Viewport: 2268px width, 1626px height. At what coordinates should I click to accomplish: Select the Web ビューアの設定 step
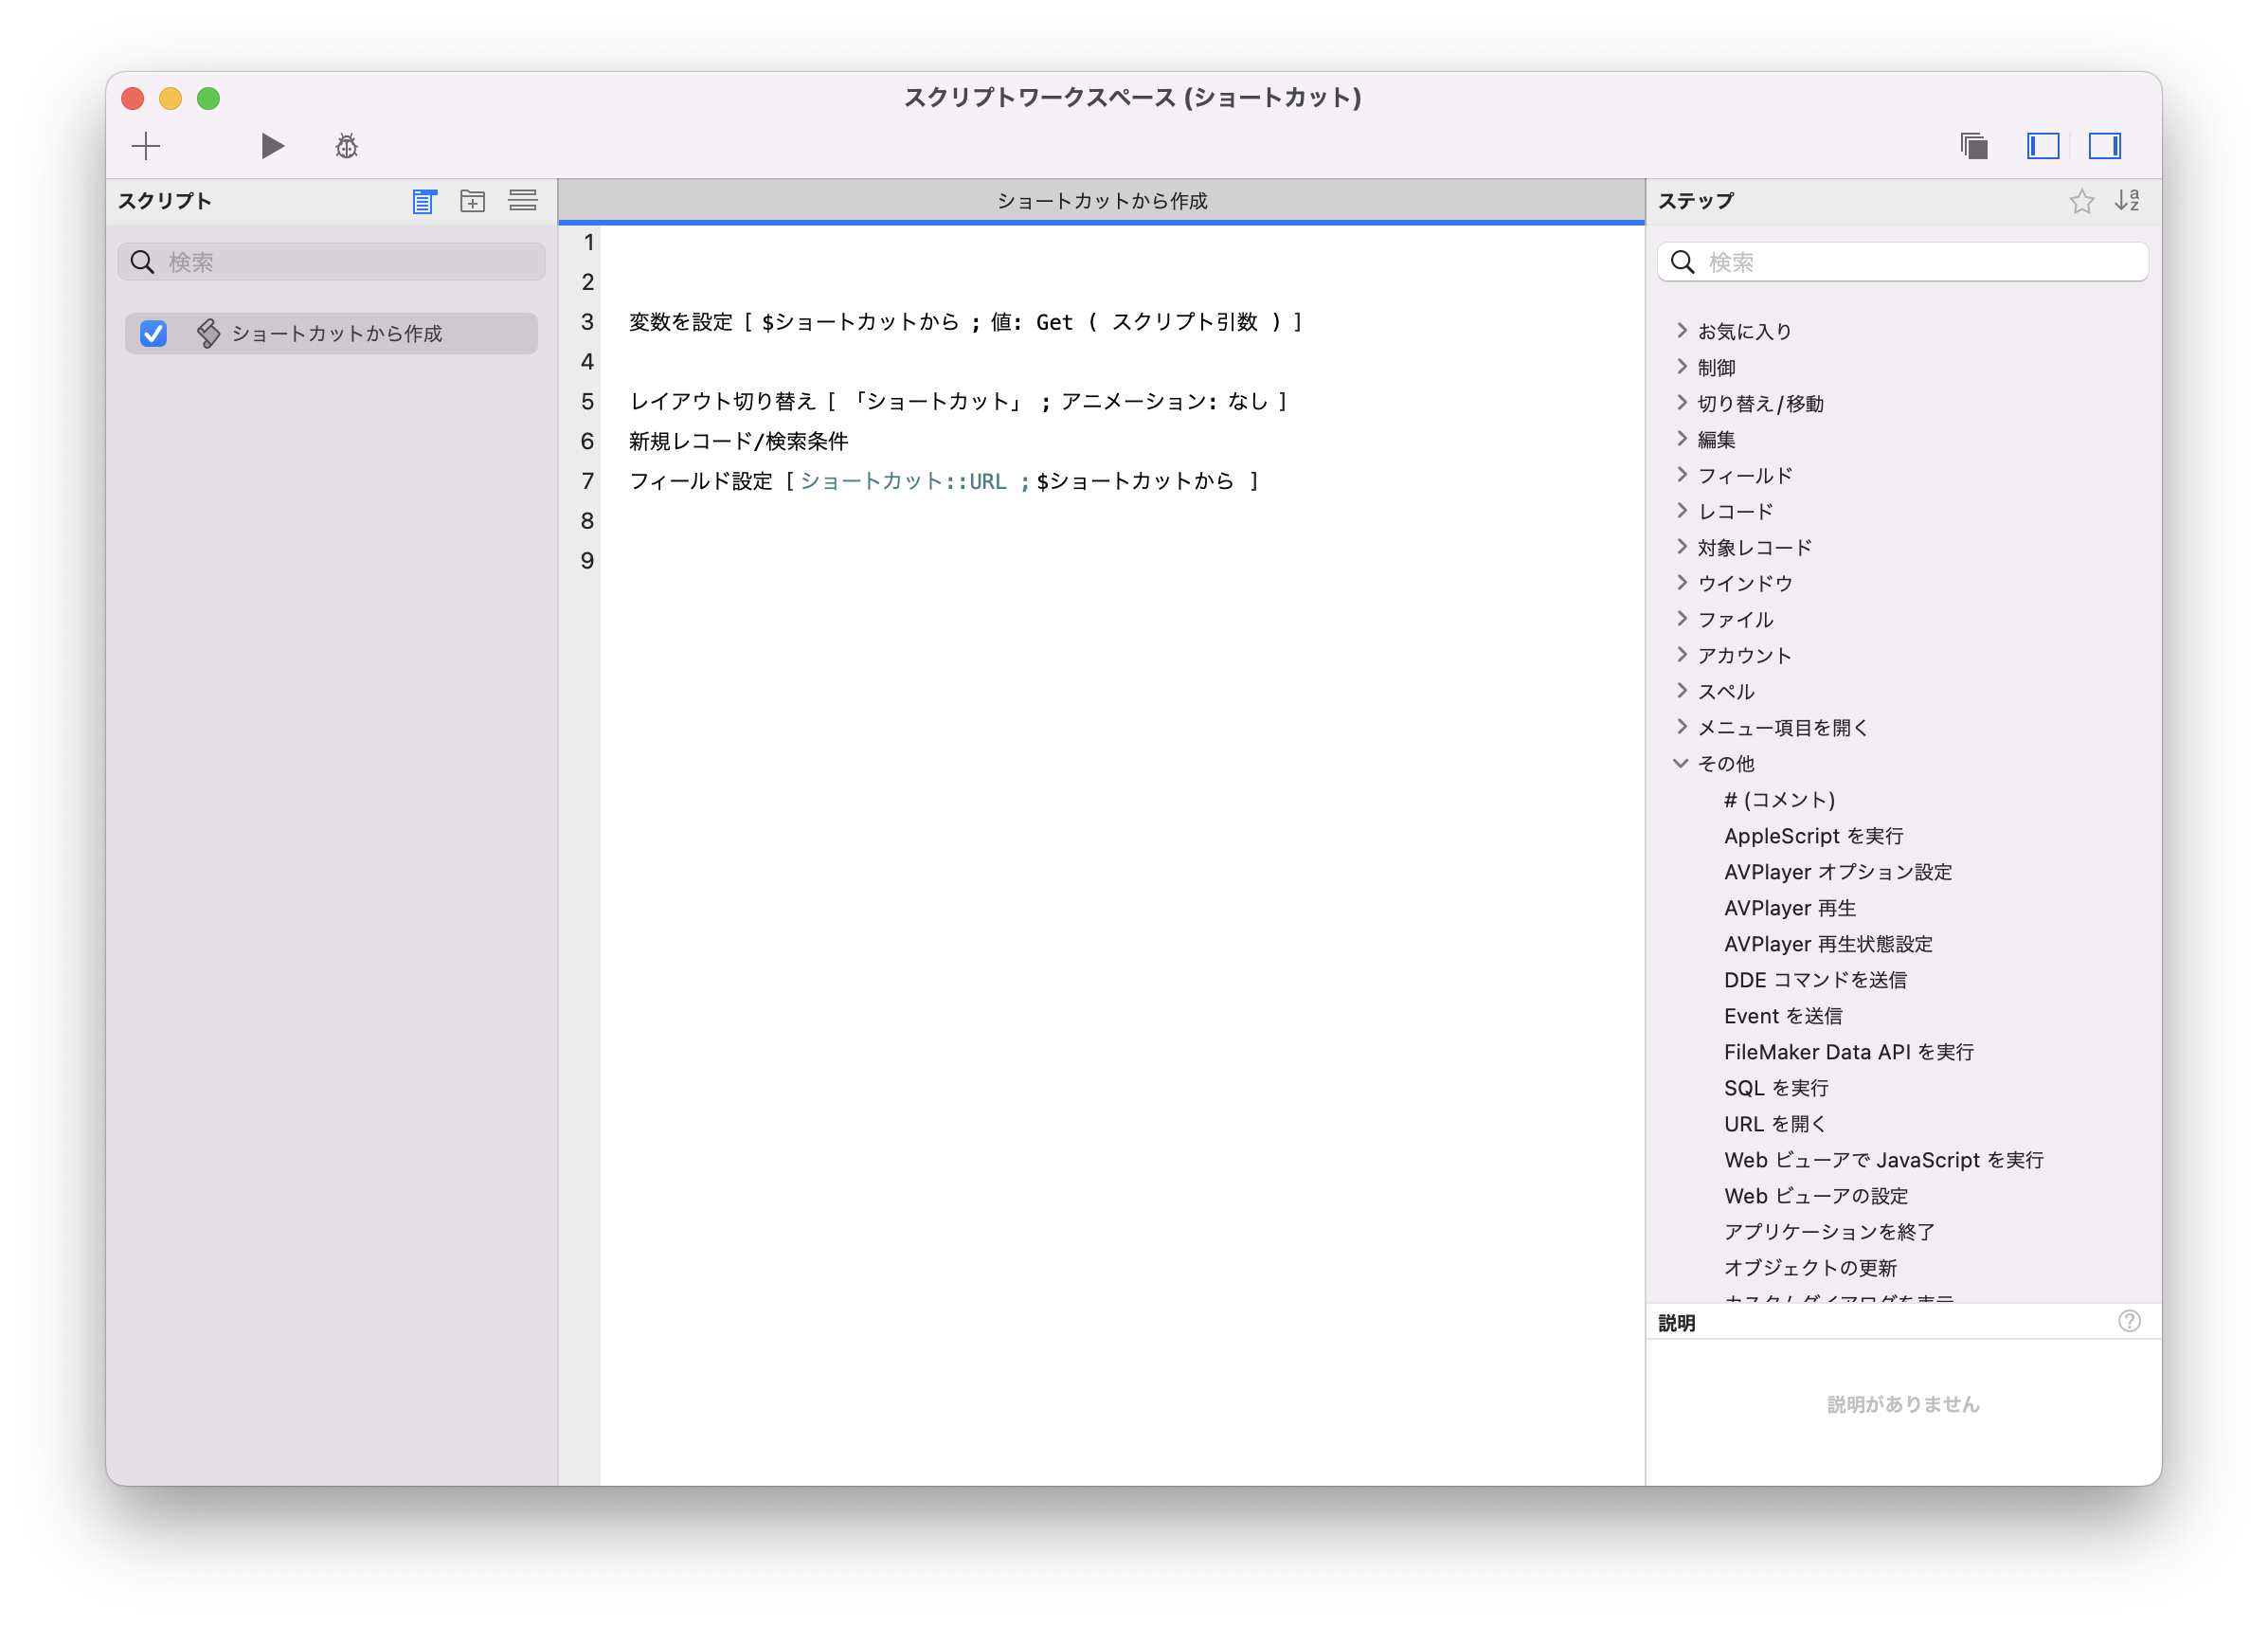(1815, 1195)
